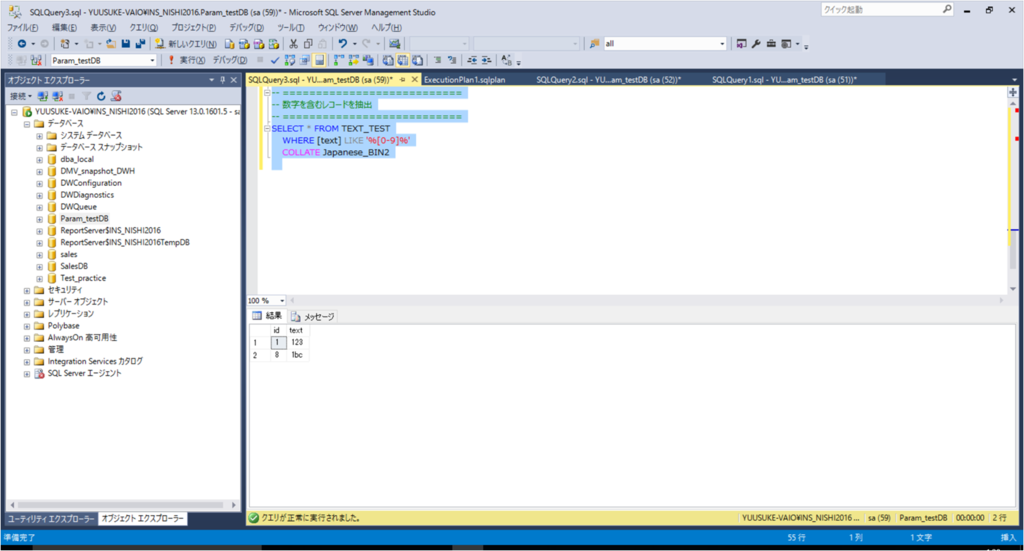Select the Param_testDB database in tree

(x=84, y=219)
